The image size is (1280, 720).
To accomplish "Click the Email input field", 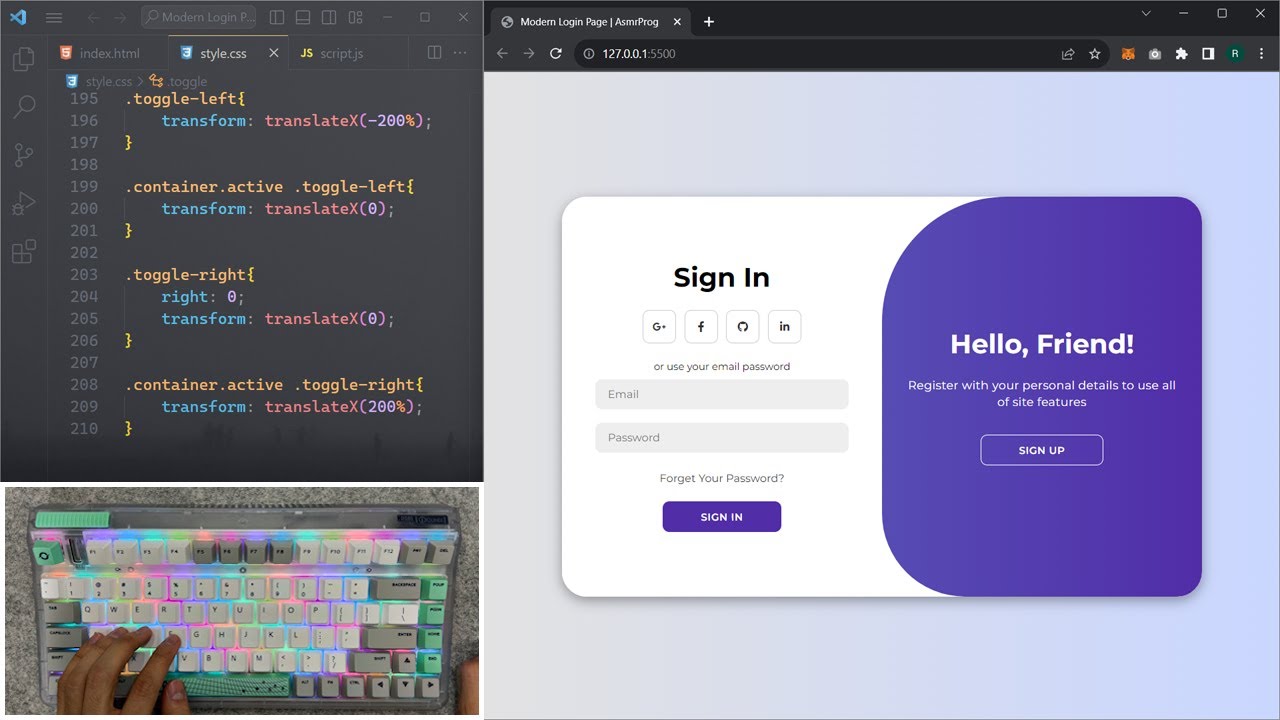I will (x=722, y=394).
